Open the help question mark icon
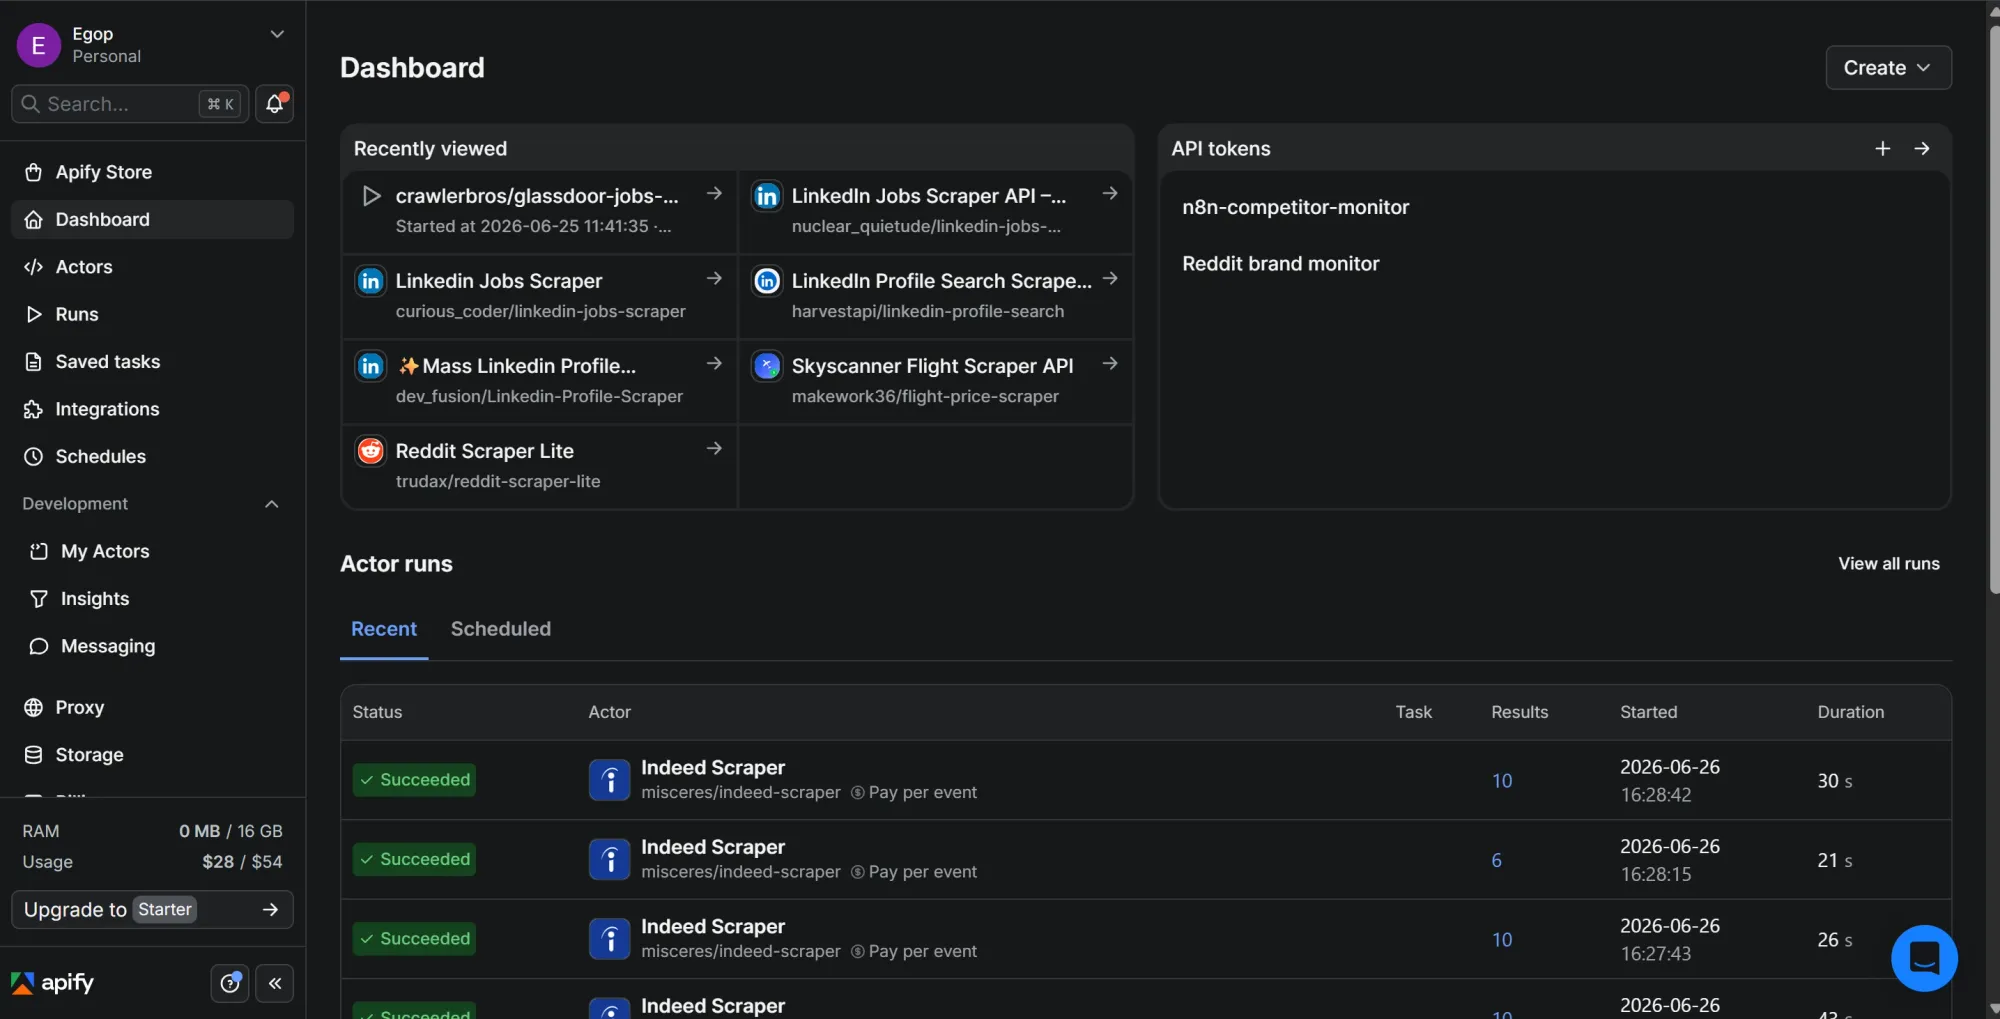 pos(230,983)
